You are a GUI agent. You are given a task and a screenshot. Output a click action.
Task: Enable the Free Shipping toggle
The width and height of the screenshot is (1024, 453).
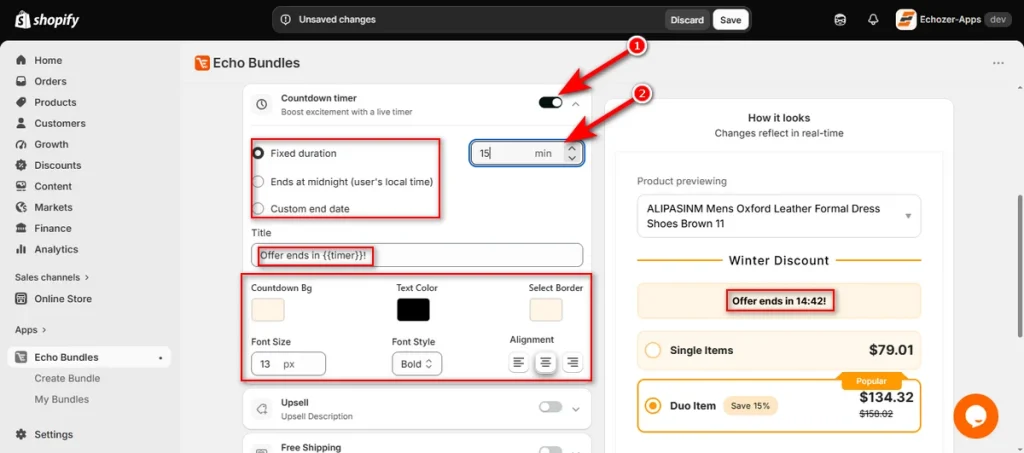pos(550,450)
